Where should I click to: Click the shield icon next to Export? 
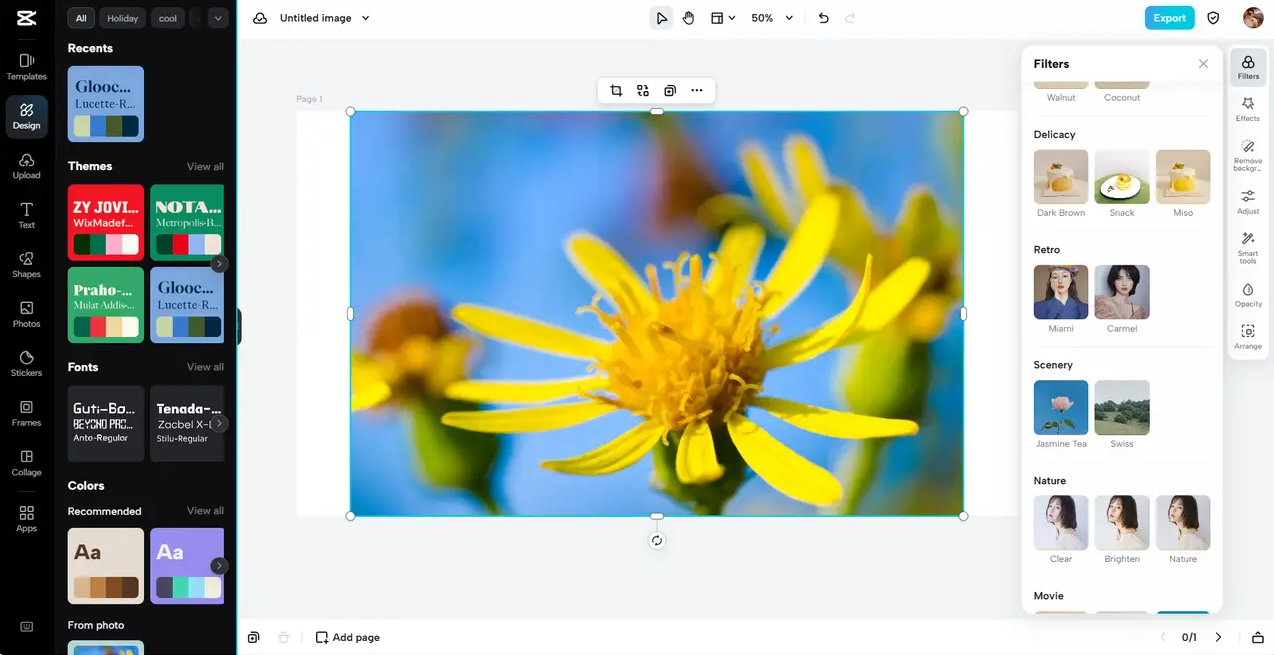click(1213, 18)
